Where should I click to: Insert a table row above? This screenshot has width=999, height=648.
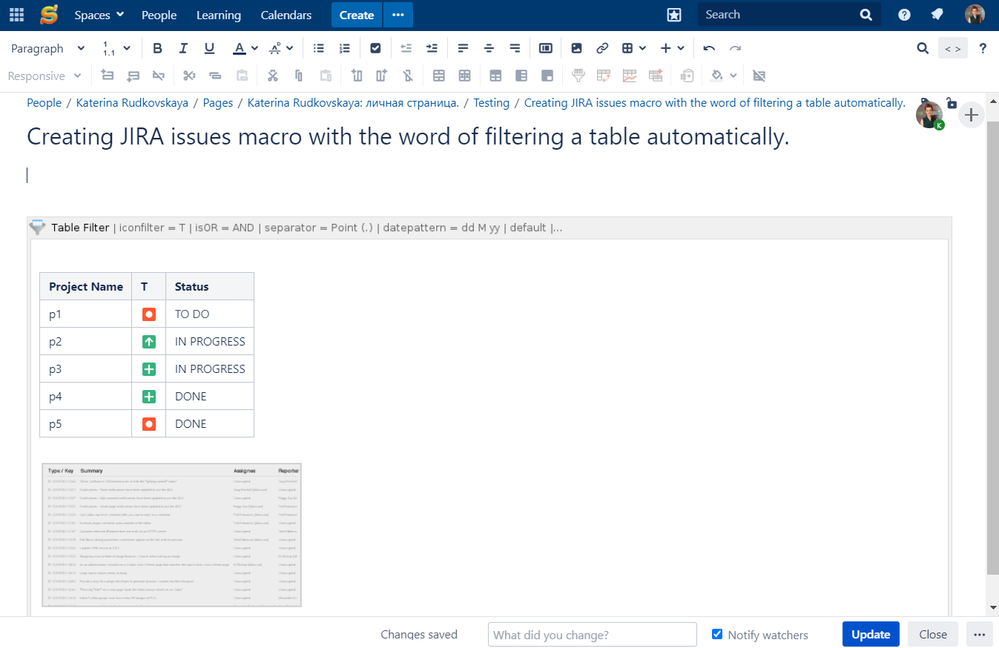click(x=107, y=76)
